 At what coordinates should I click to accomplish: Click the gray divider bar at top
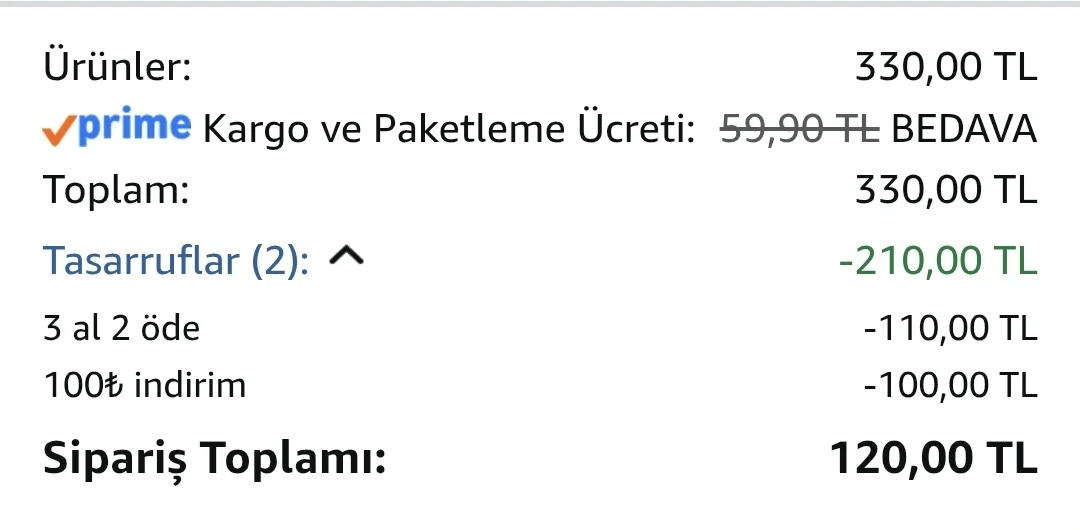pyautogui.click(x=540, y=3)
